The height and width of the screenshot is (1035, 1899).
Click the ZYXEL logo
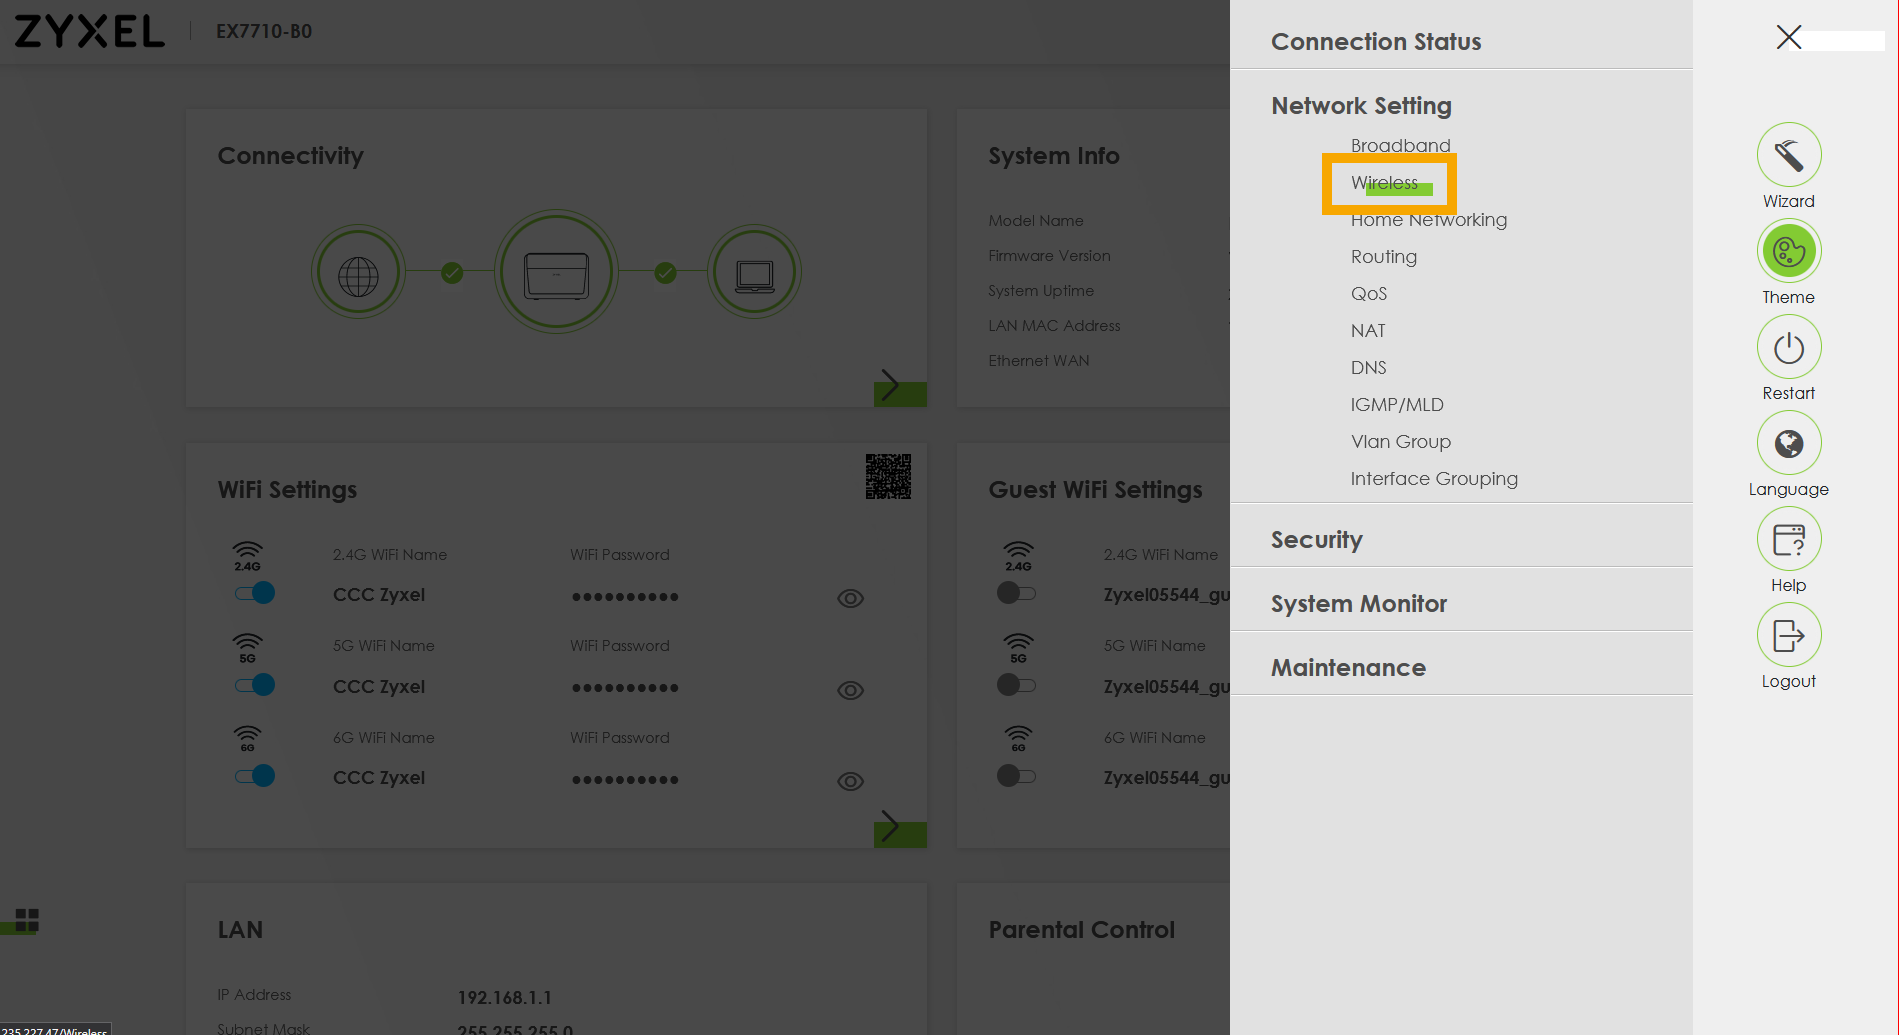pos(89,31)
